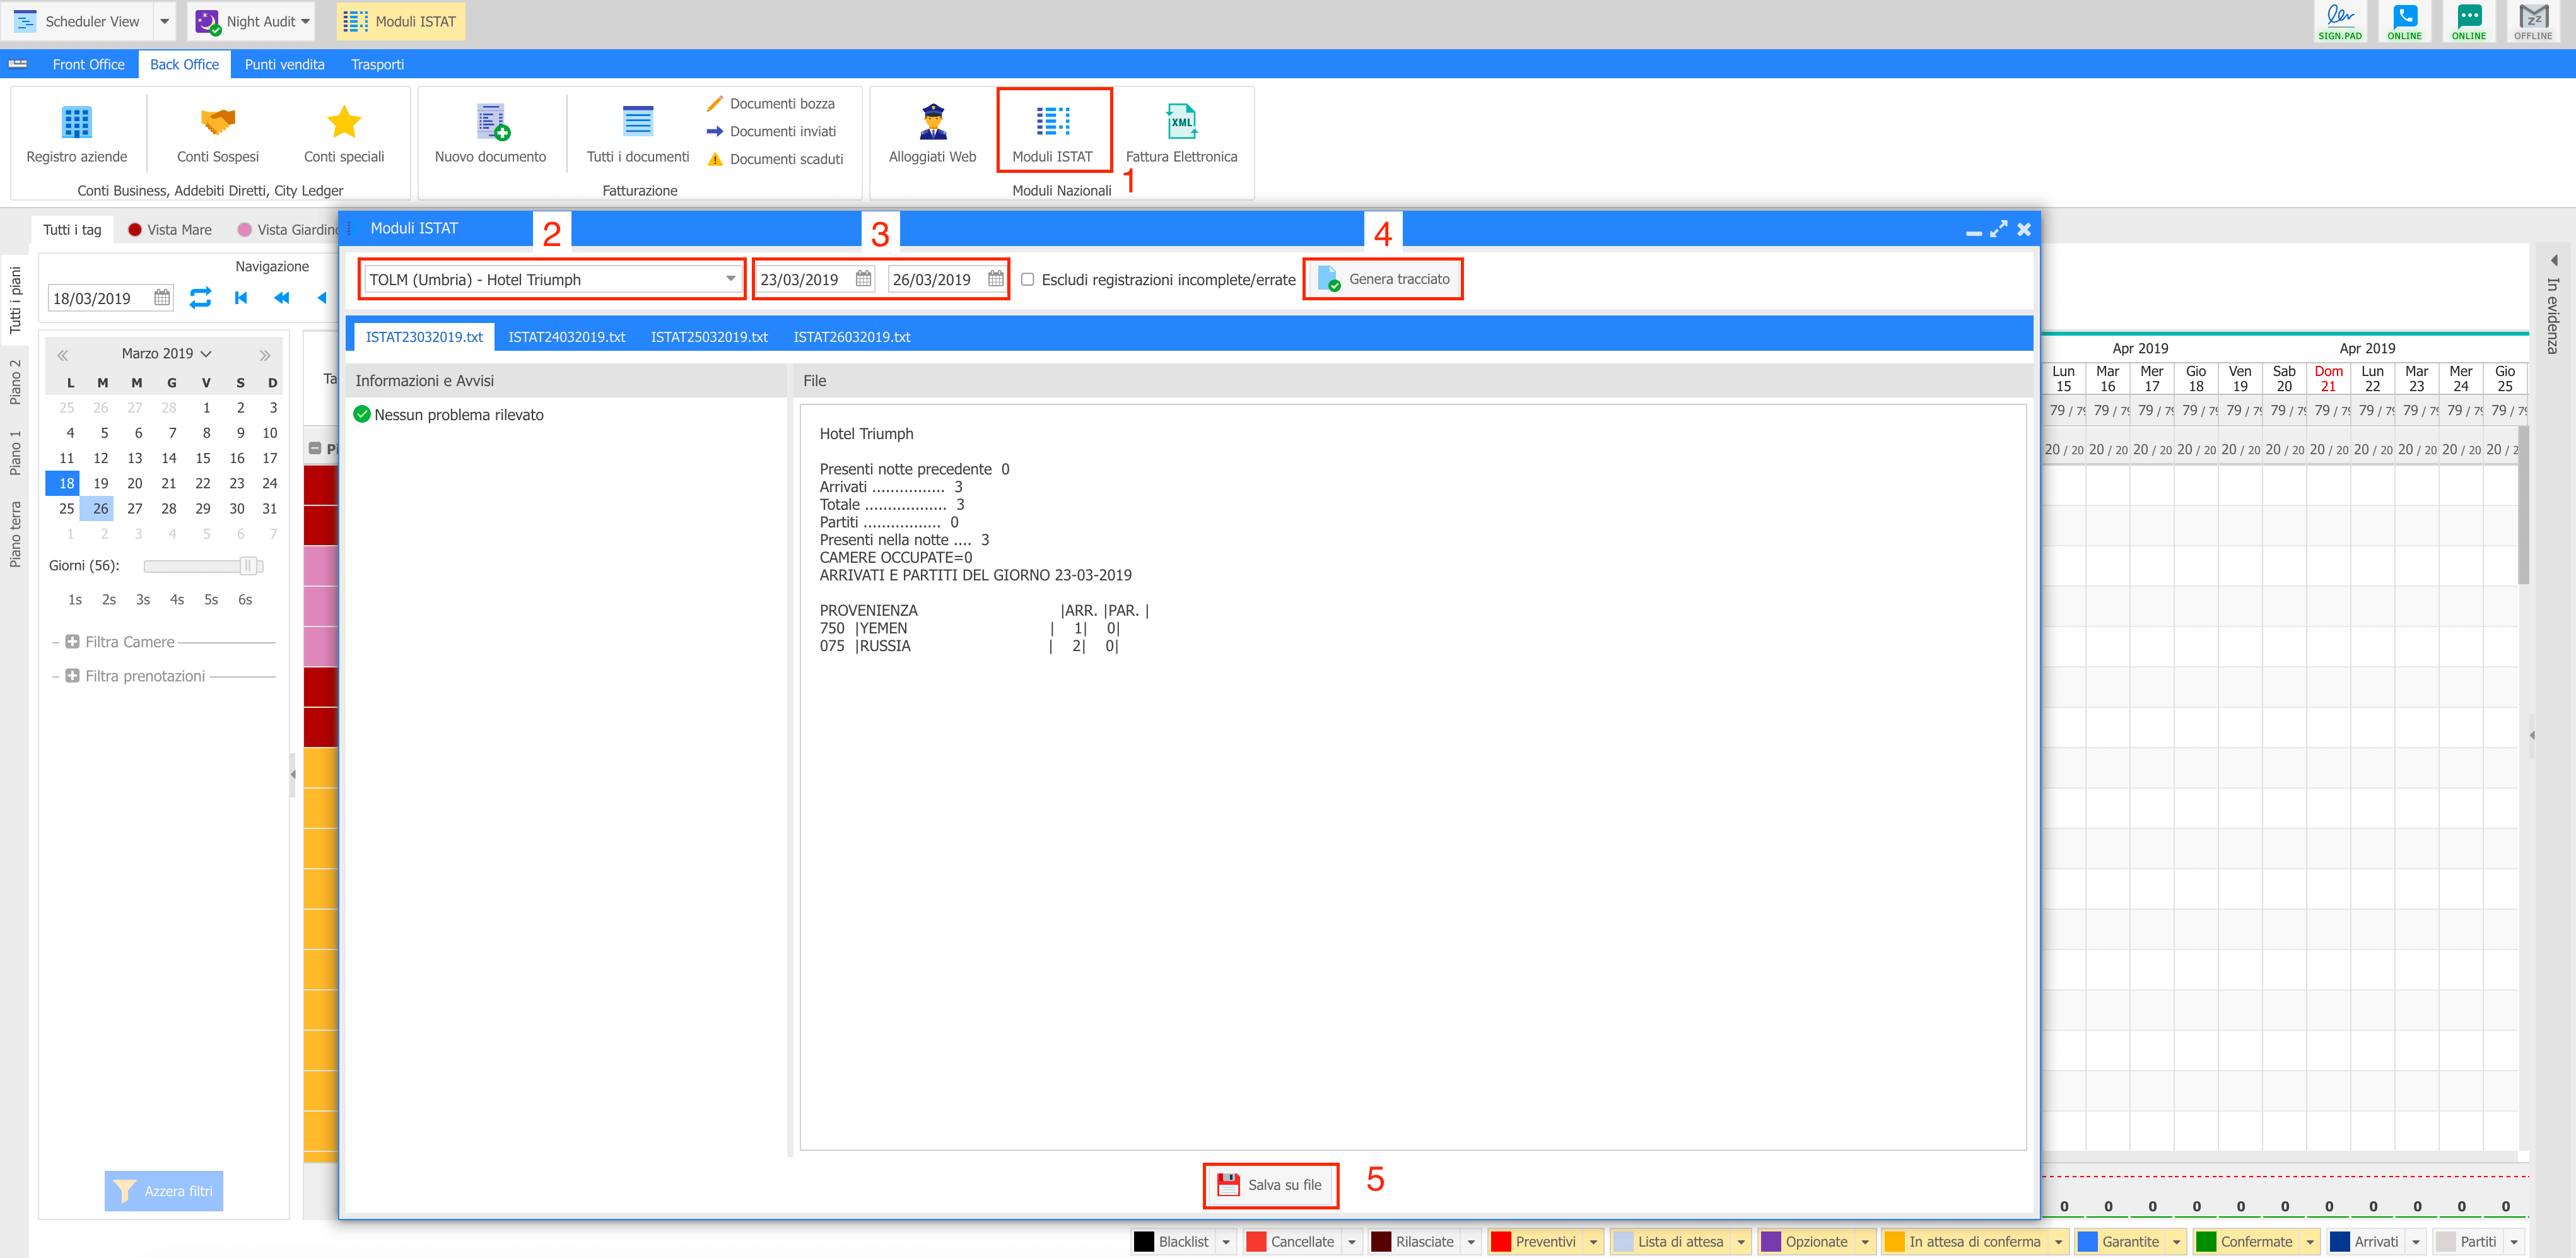Select the ISTAT25032019.txt tab
The height and width of the screenshot is (1258, 2576).
[709, 337]
